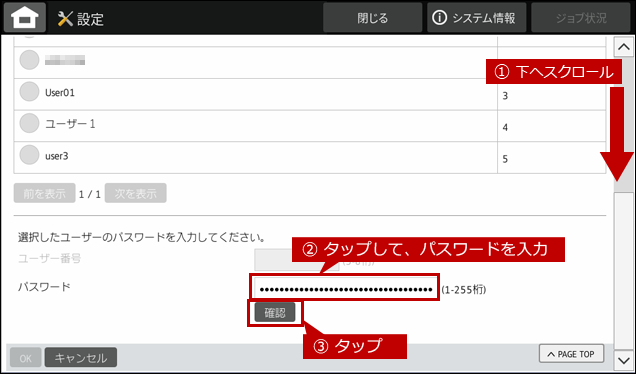This screenshot has width=636, height=374.
Task: Tap the 確認 confirm button
Action: tap(275, 313)
